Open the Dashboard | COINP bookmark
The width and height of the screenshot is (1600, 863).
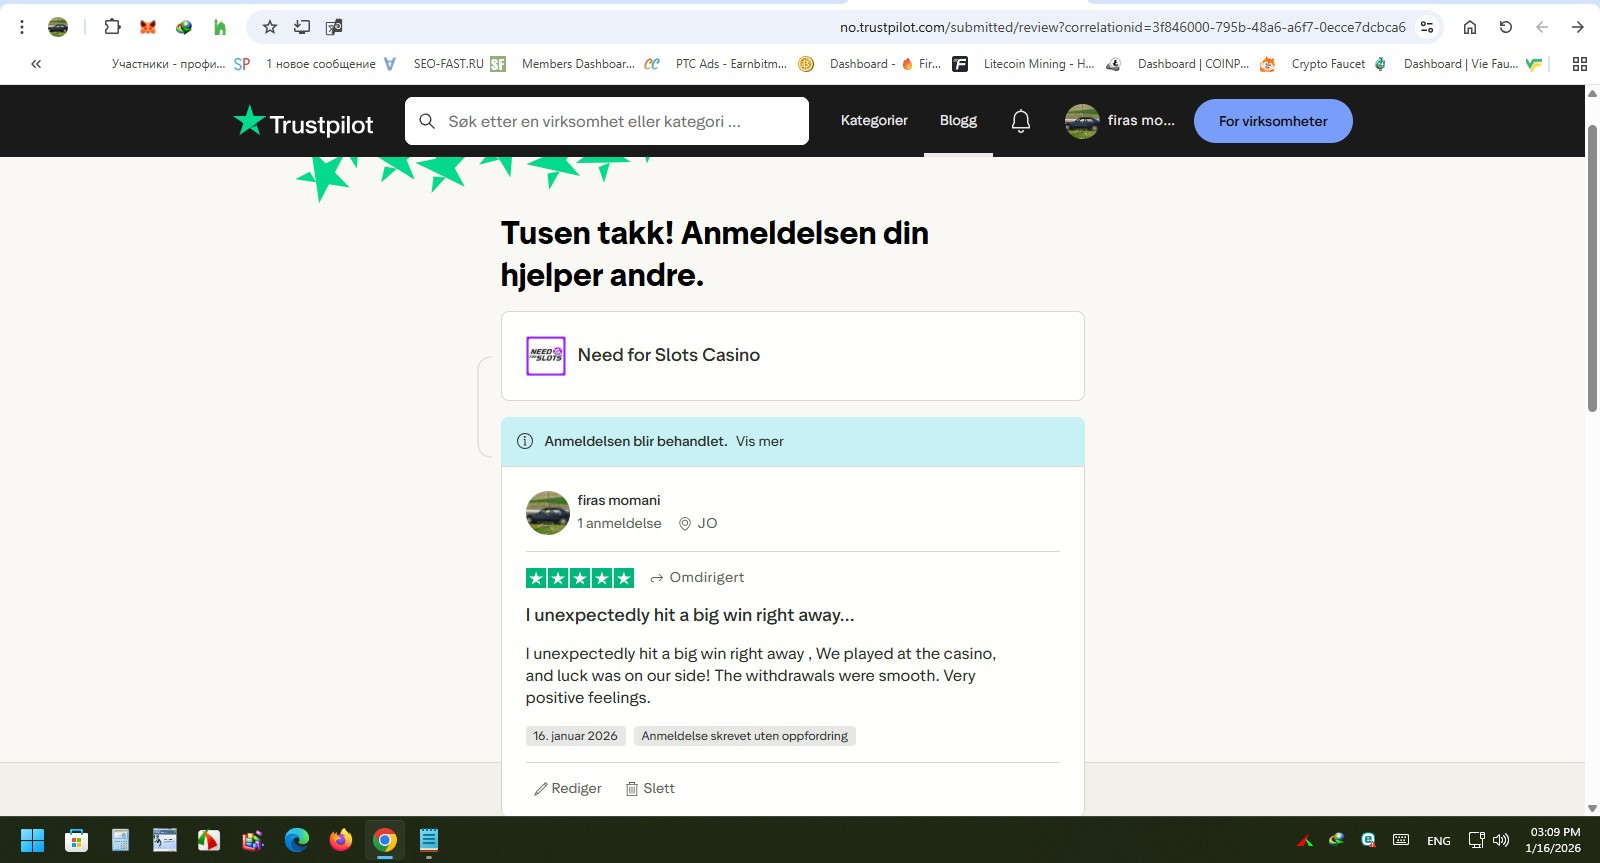(1205, 64)
